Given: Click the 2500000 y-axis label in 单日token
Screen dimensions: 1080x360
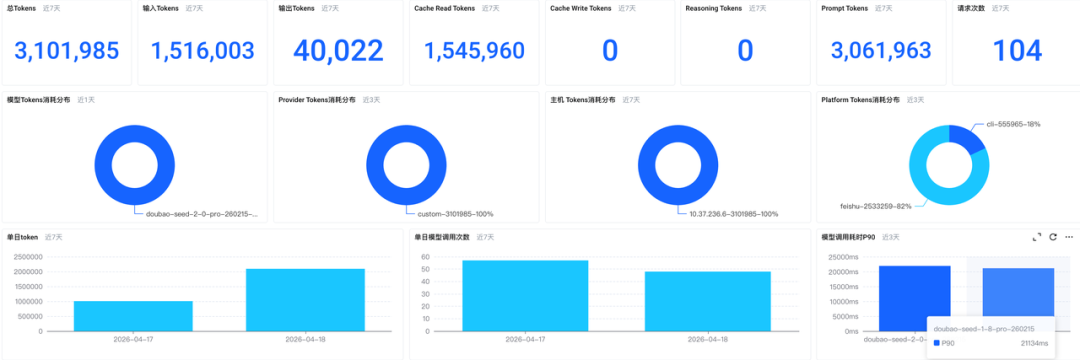Looking at the screenshot, I should [x=28, y=257].
